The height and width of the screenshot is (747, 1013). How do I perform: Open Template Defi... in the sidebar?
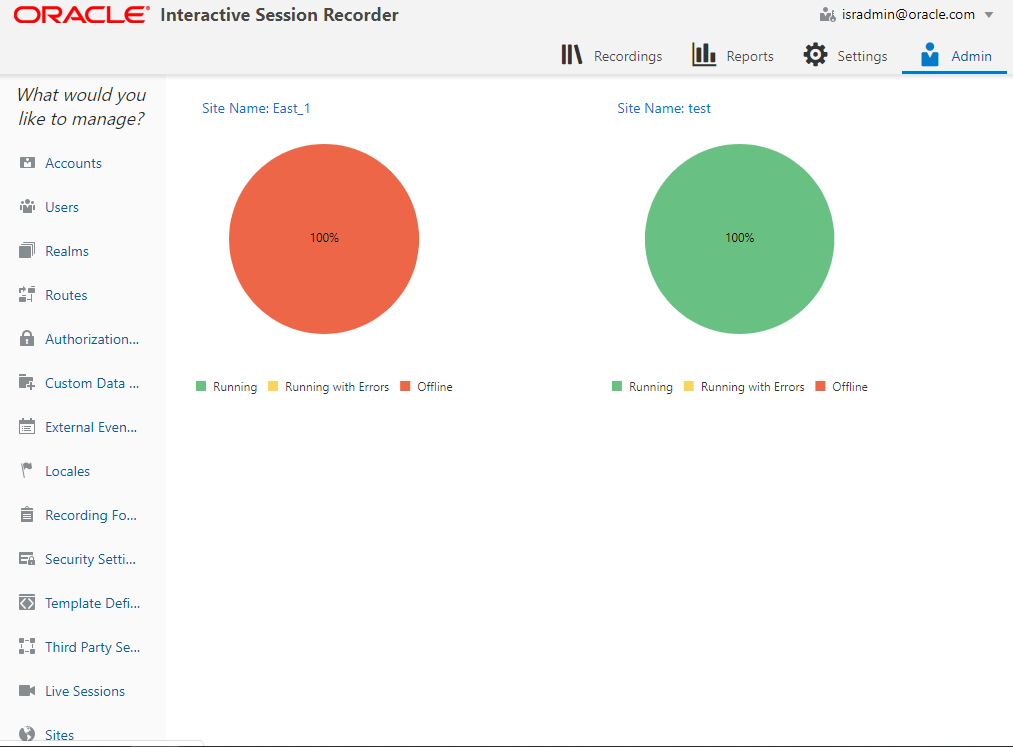tap(92, 603)
